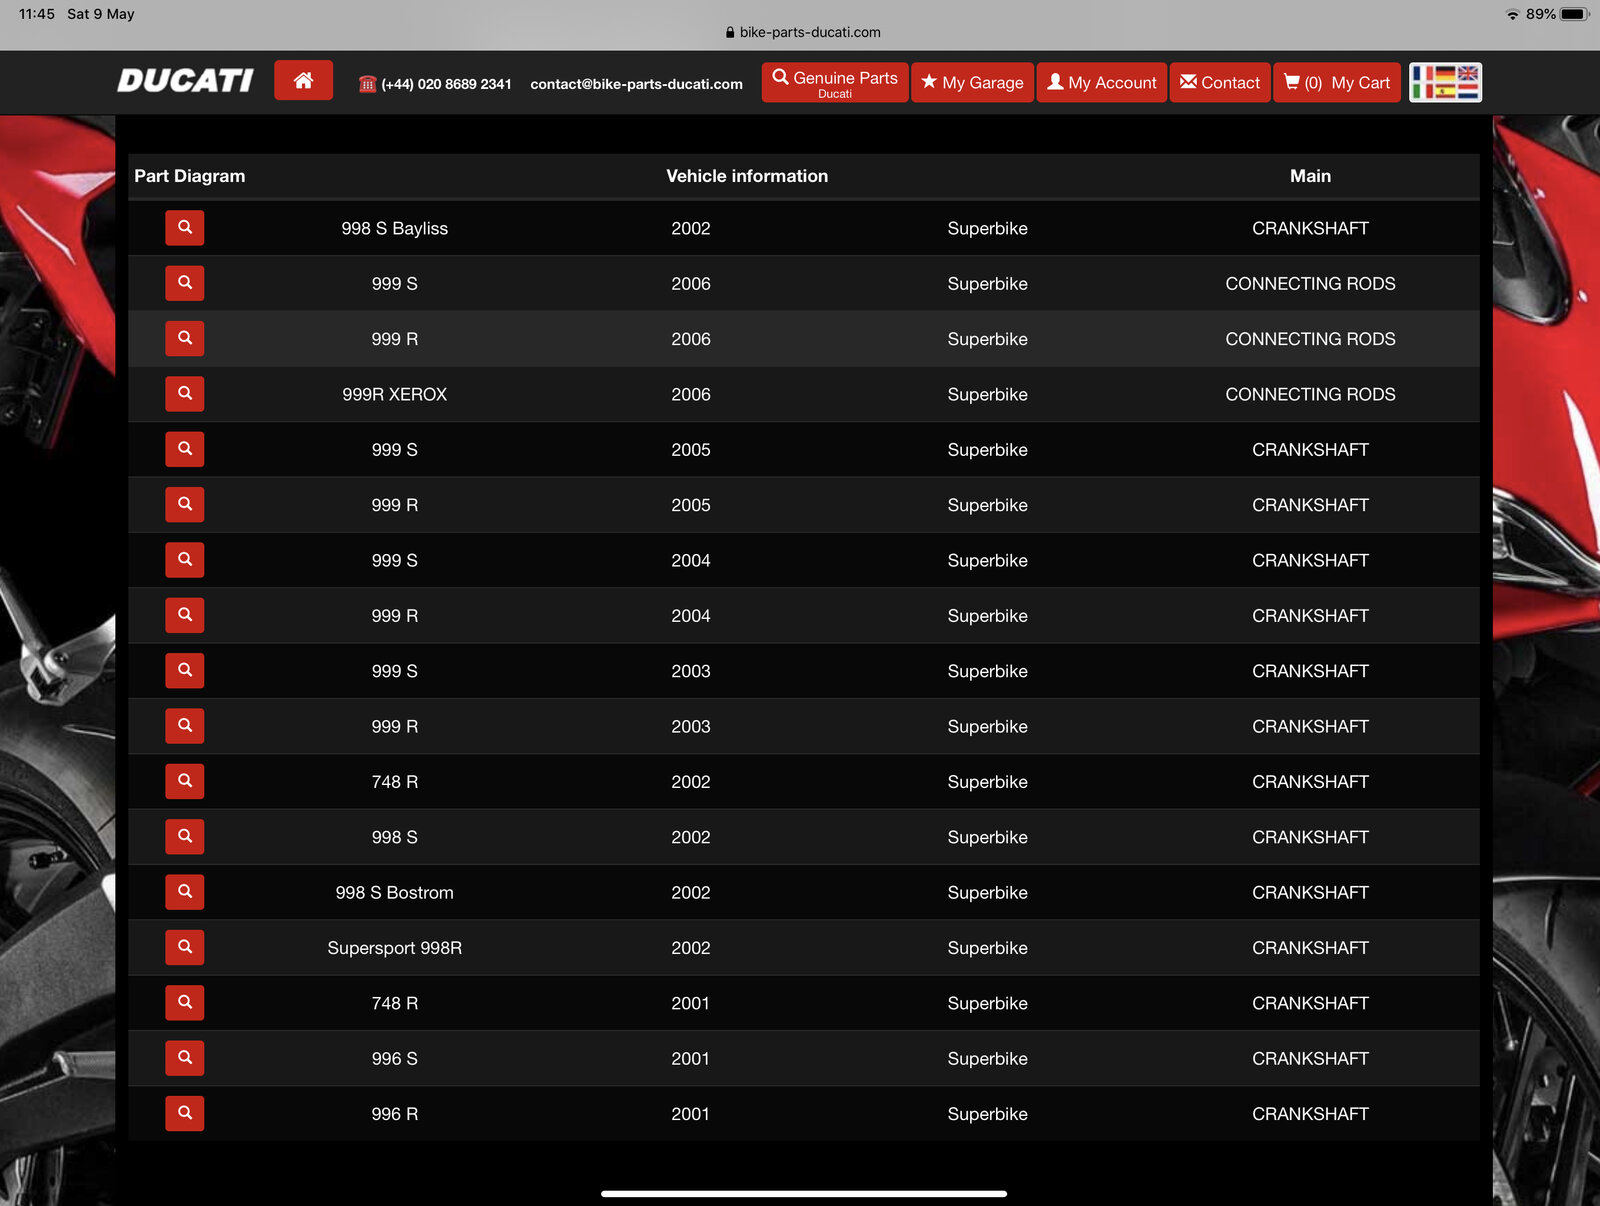Open Genuine Parts Ducati search
Image resolution: width=1600 pixels, height=1206 pixels.
tap(835, 82)
